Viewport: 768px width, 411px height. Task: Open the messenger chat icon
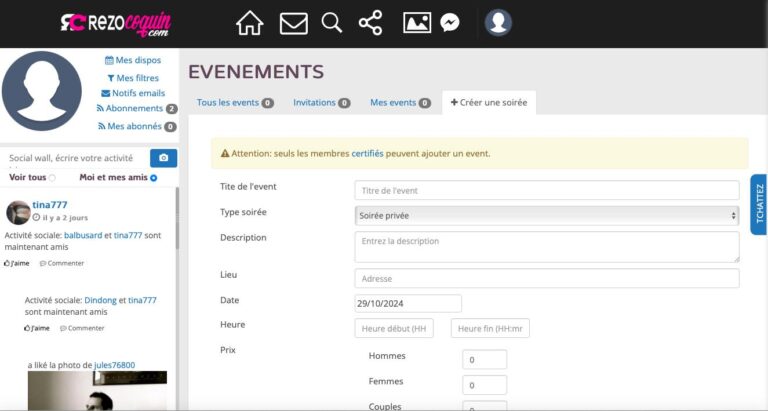click(450, 23)
